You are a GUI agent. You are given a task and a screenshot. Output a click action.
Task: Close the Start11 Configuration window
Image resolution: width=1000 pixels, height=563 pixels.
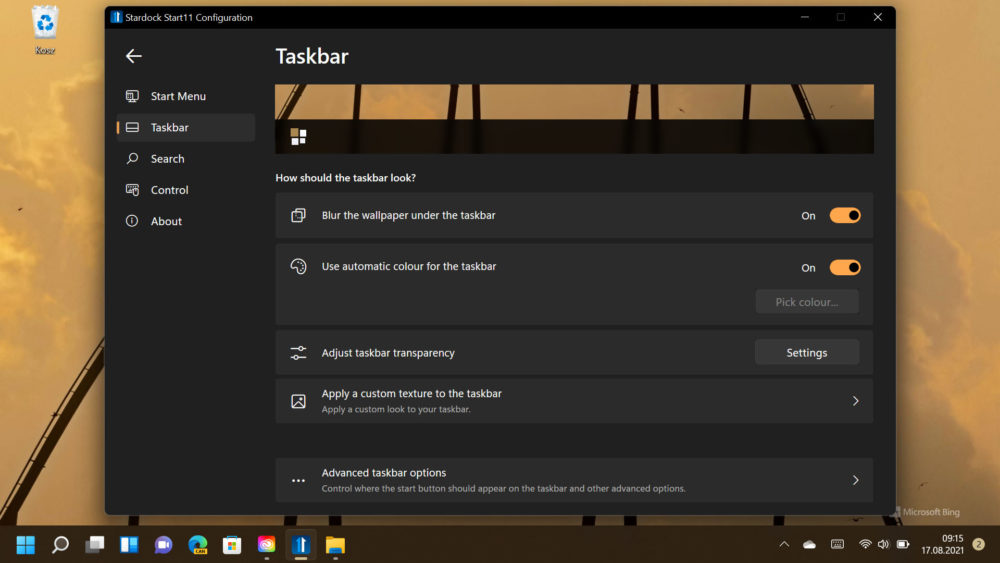(x=878, y=17)
